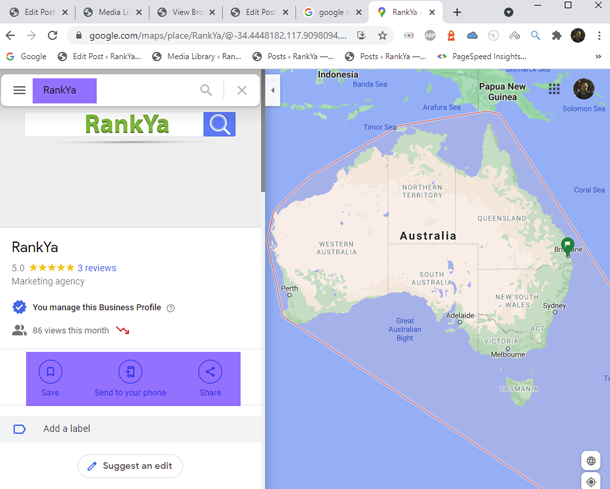The image size is (610, 489).
Task: Show more bookmarks chevron
Action: point(598,56)
